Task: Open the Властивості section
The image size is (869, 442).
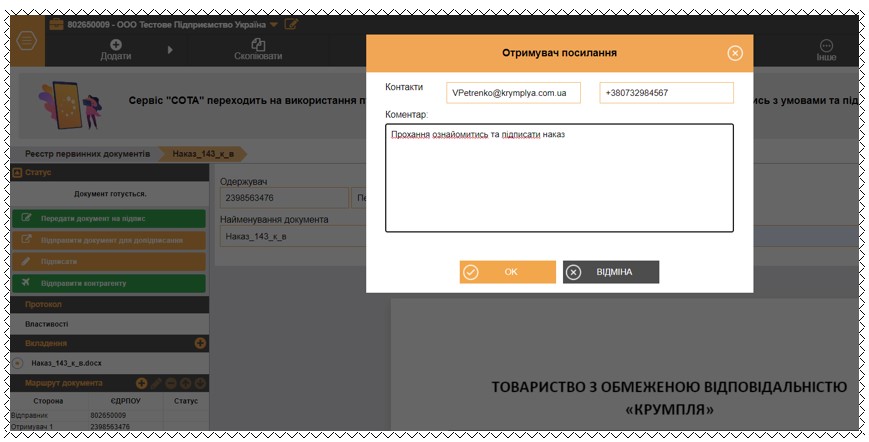Action: tap(110, 324)
